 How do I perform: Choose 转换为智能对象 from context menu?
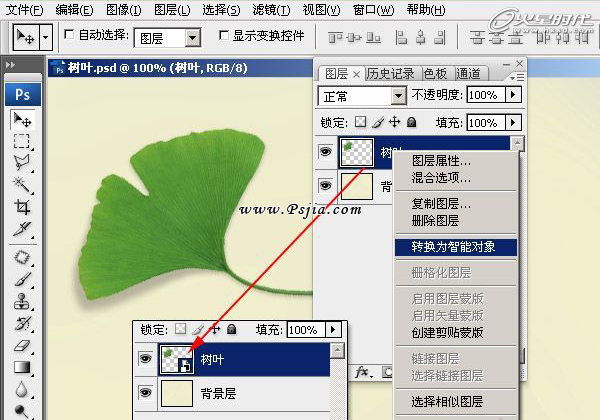pos(453,246)
